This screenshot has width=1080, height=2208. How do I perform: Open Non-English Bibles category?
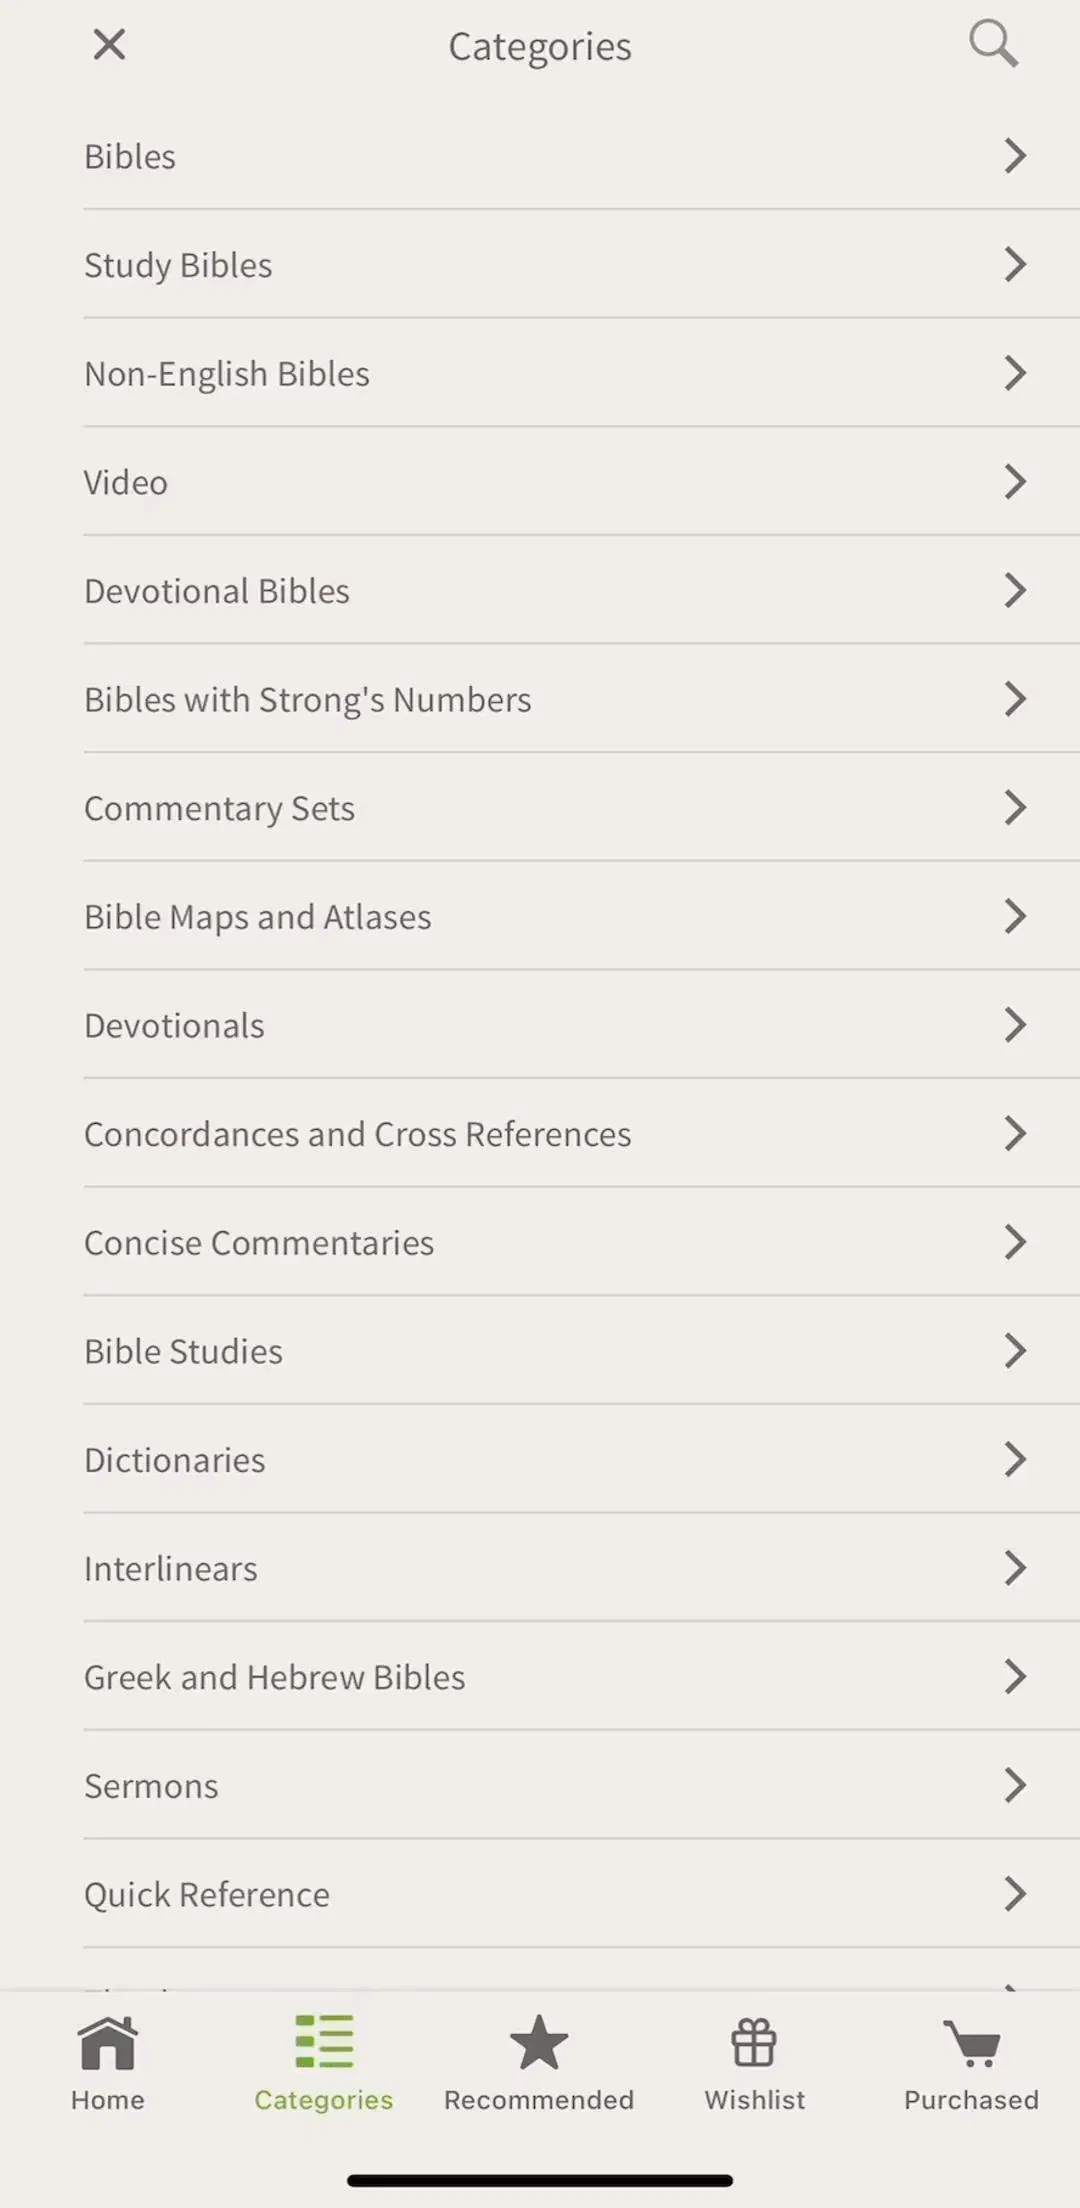click(581, 373)
